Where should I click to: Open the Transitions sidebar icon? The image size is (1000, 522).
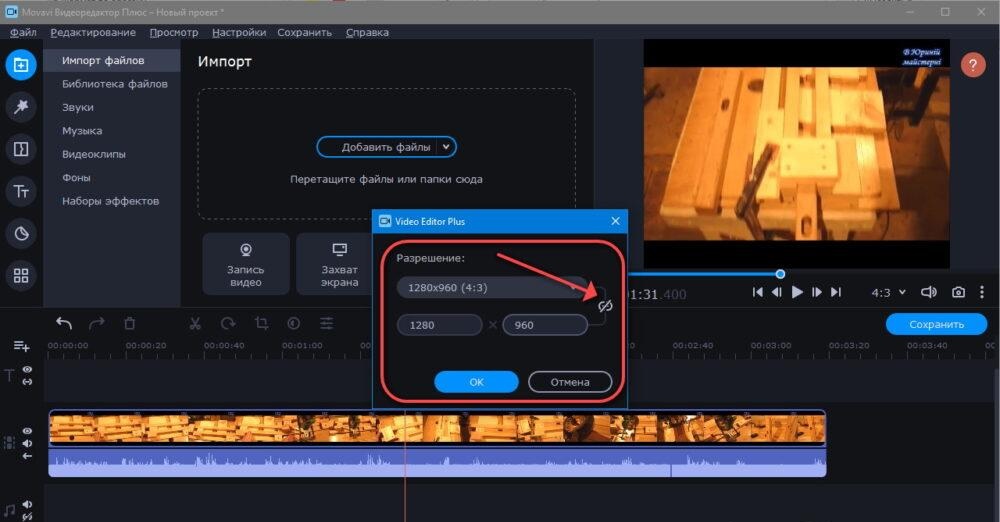click(20, 149)
